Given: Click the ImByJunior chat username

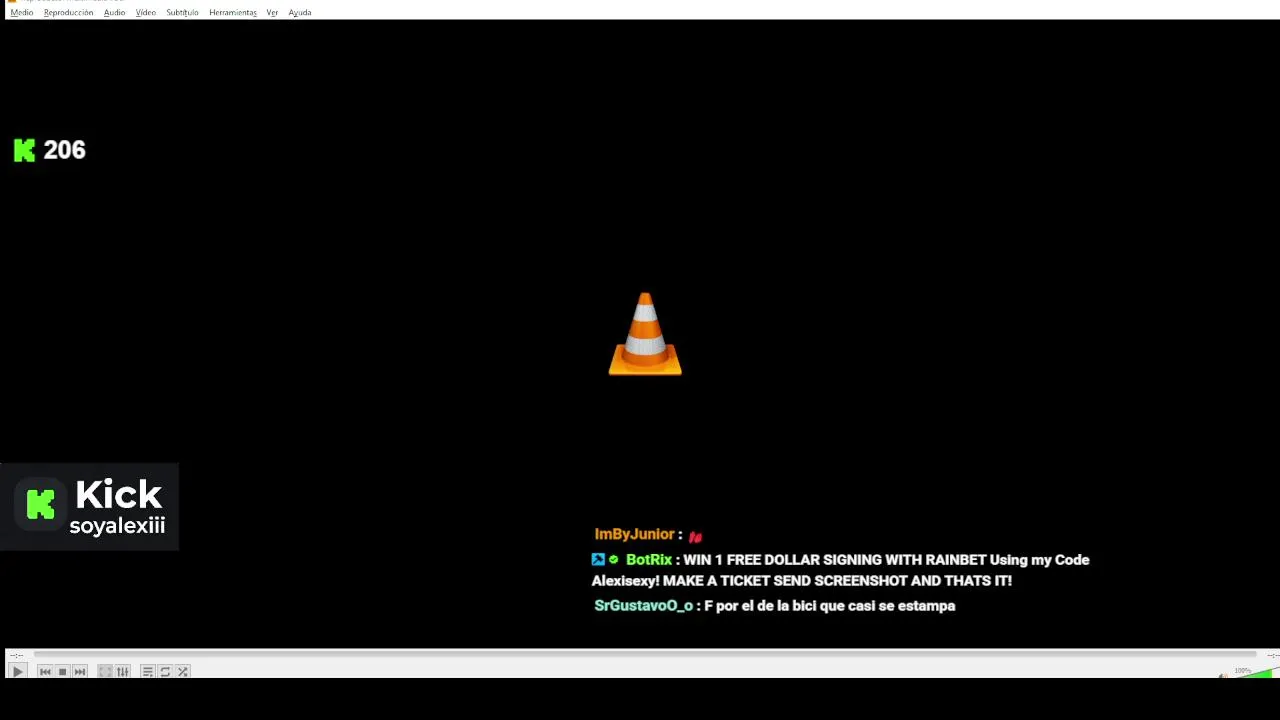Looking at the screenshot, I should (x=634, y=534).
